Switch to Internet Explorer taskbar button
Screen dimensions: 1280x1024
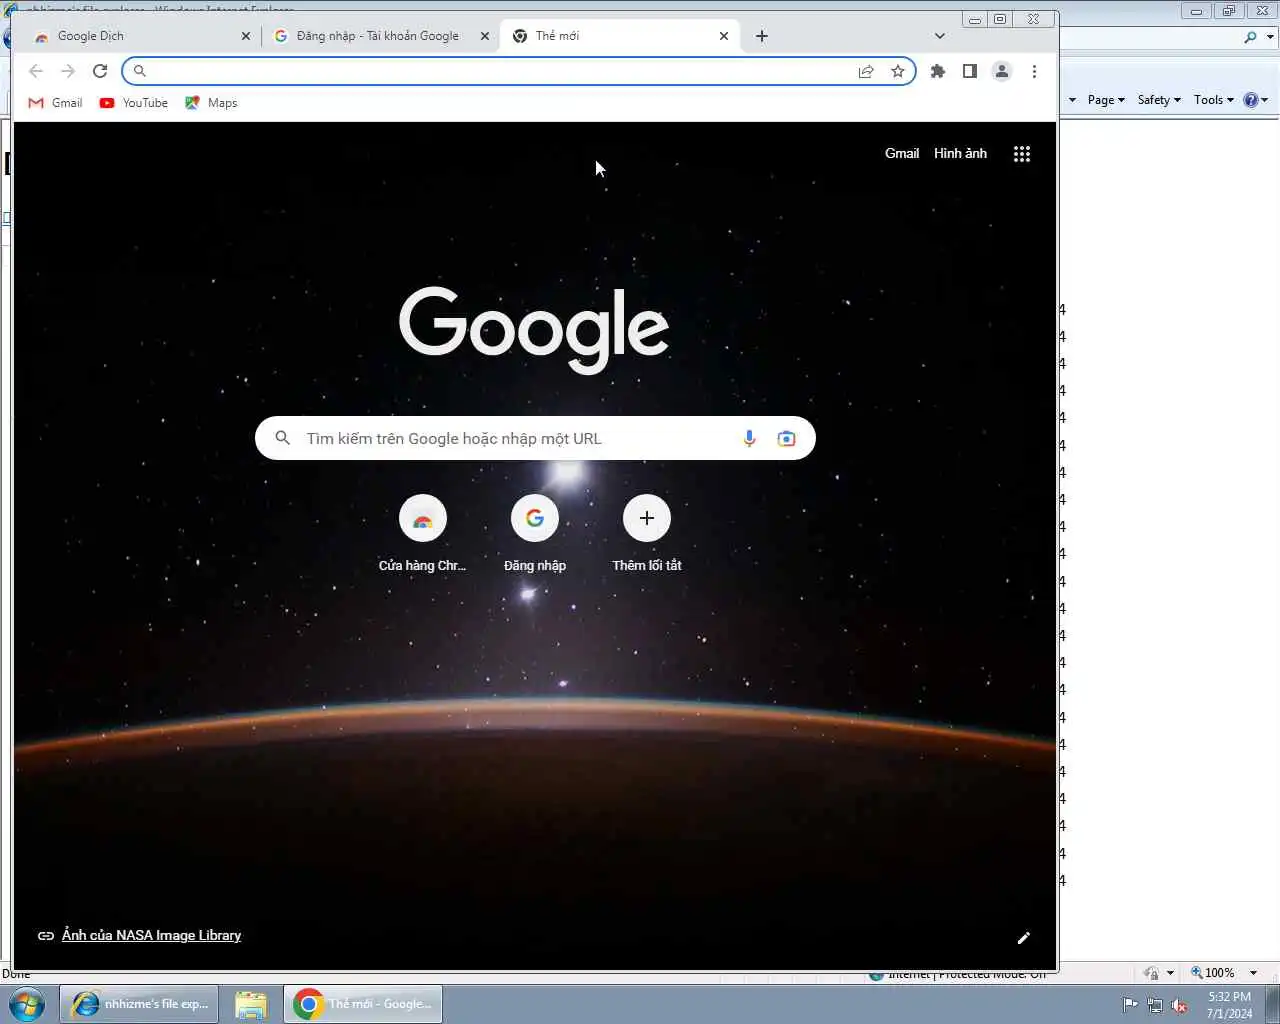[139, 1004]
